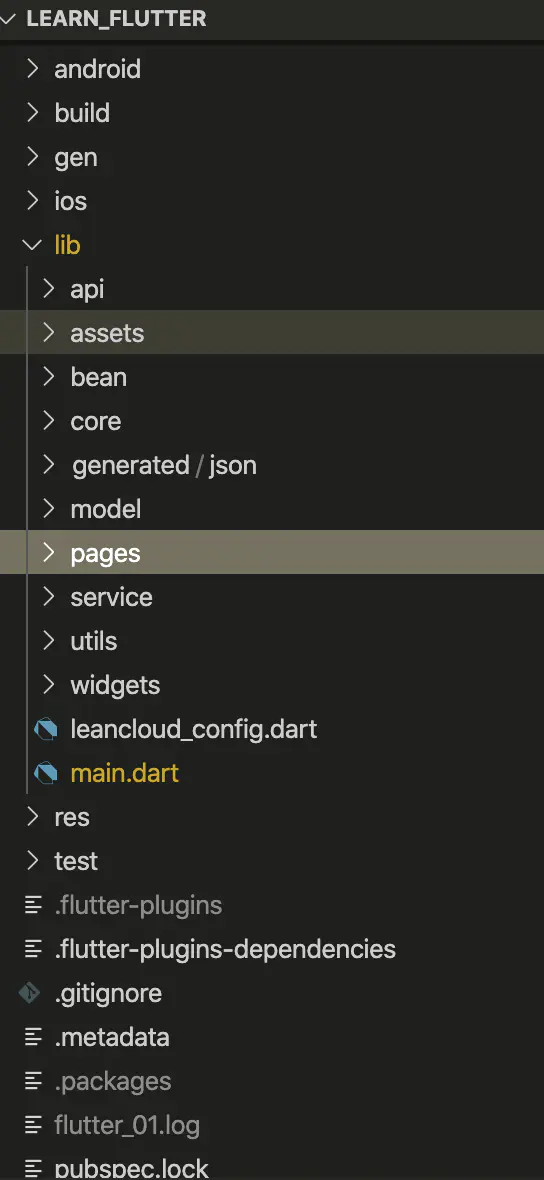Click the Dart icon beside leancloud_config.dart

[46, 729]
